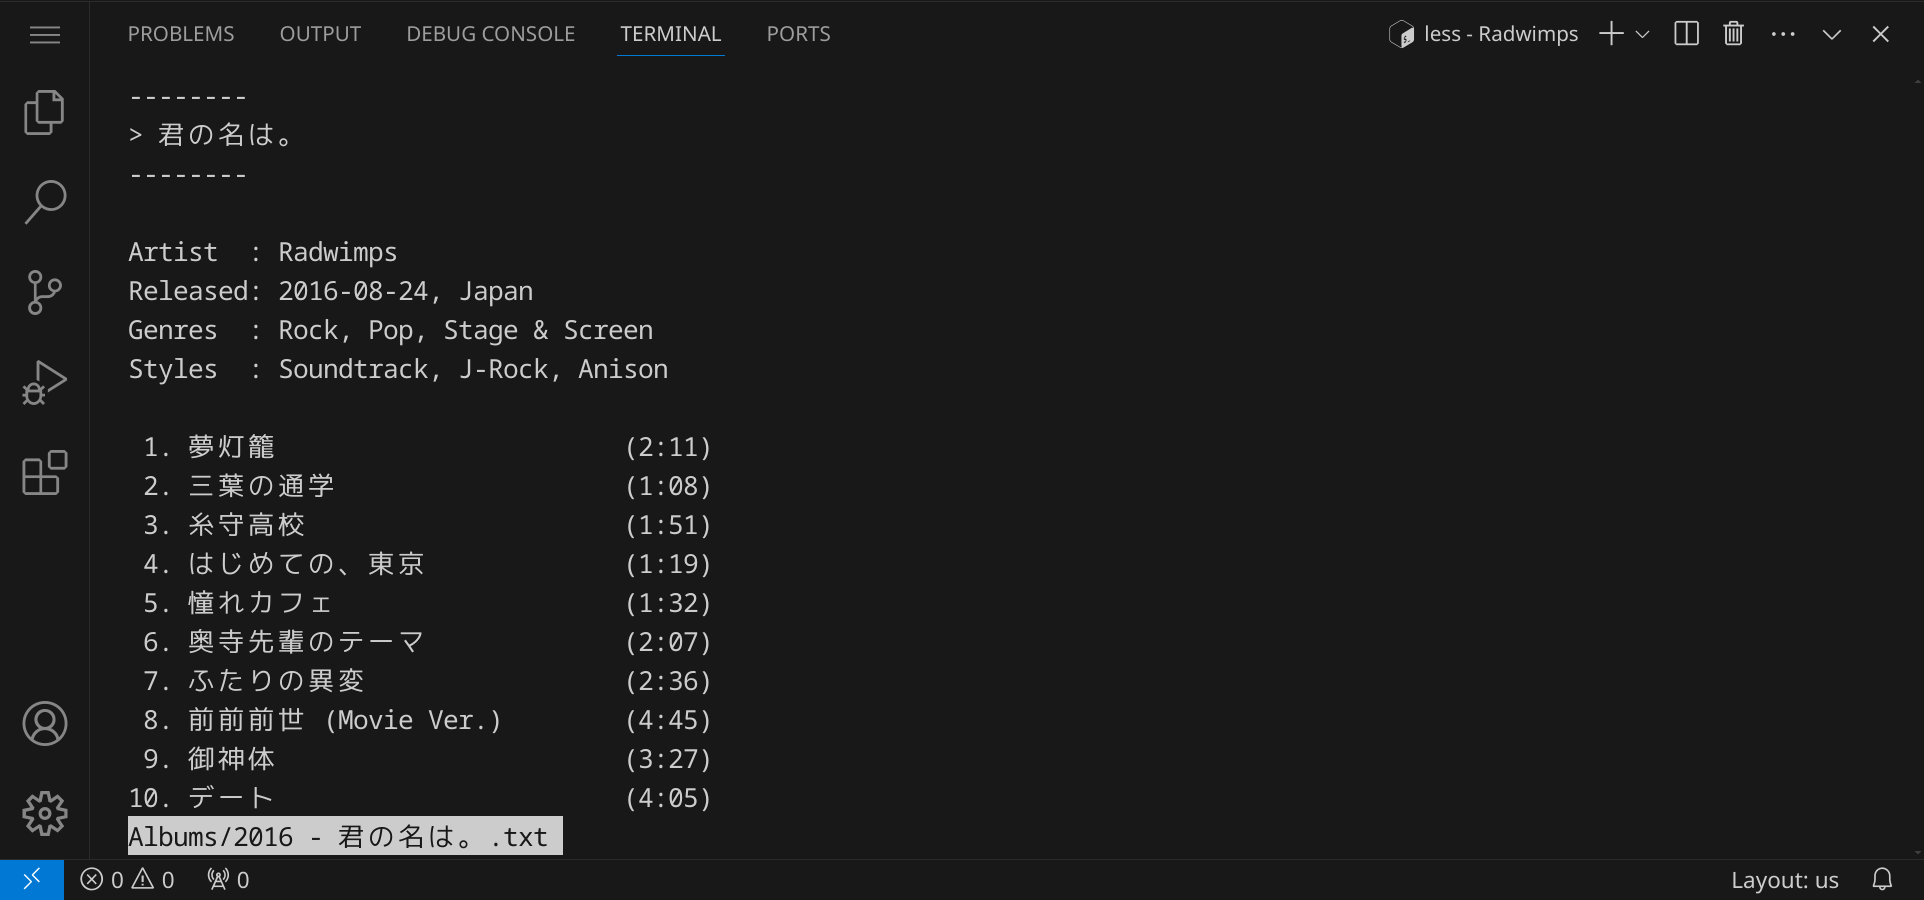1924x900 pixels.
Task: Open errors and warnings status indicator
Action: 128,880
